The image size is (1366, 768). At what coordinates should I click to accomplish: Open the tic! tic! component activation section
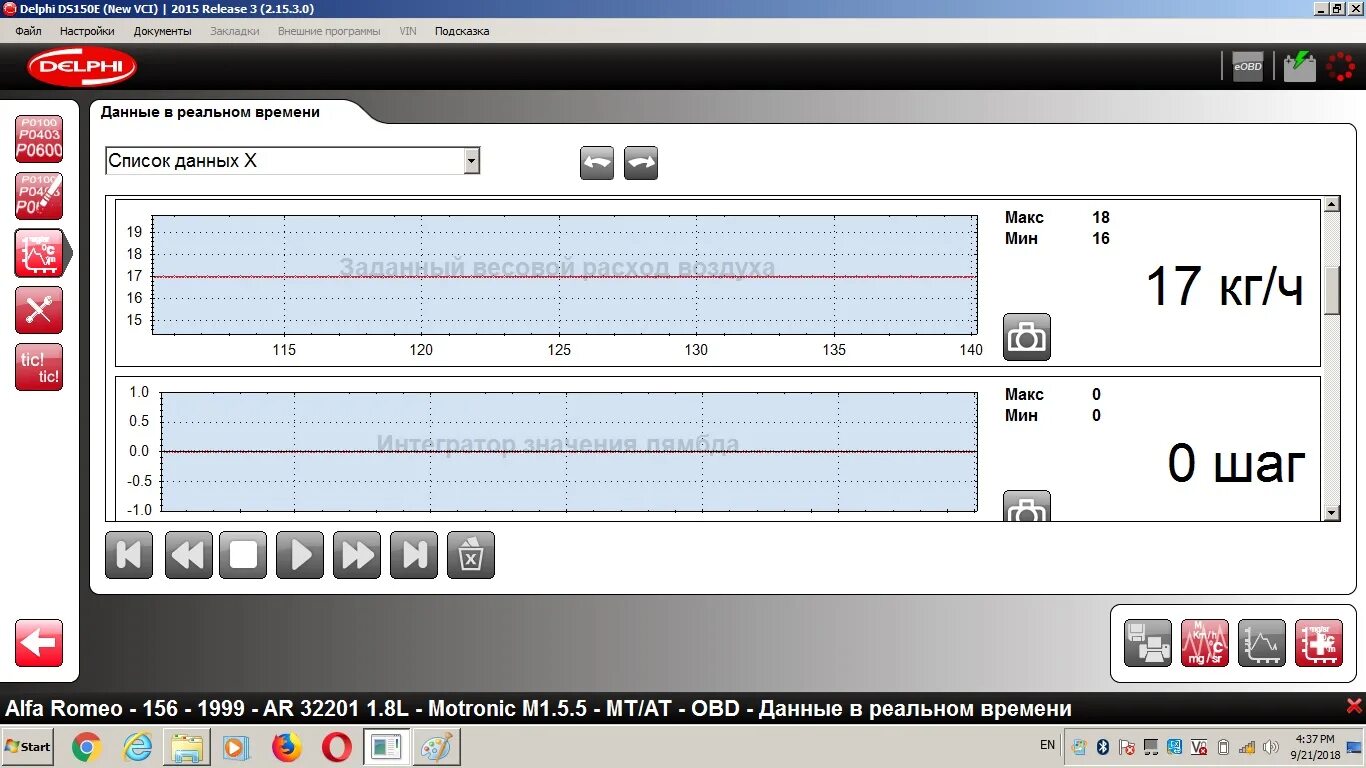[x=39, y=367]
